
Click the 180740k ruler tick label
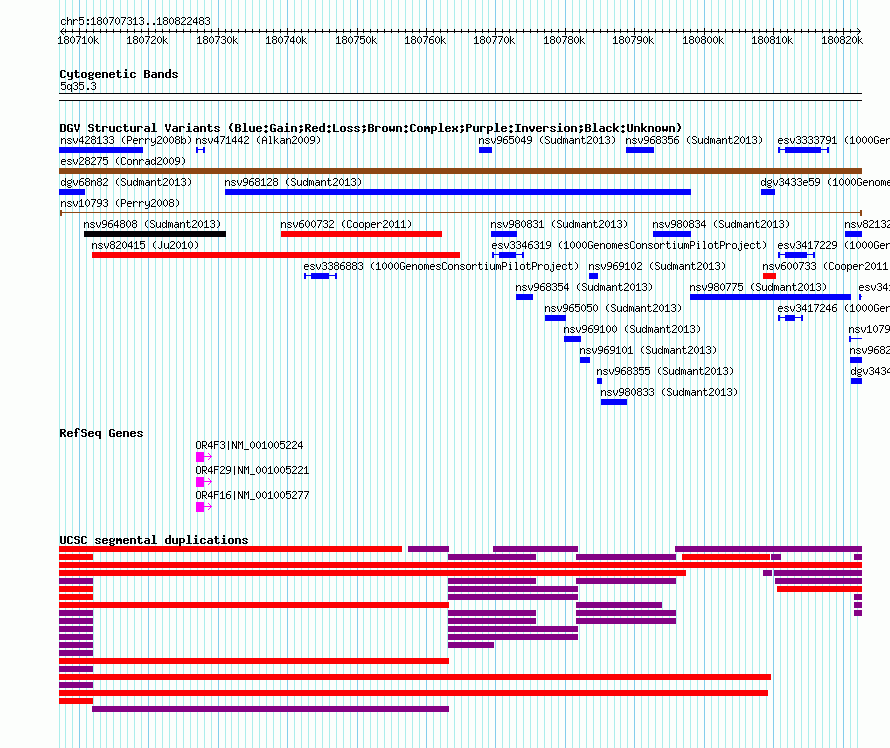coord(286,40)
